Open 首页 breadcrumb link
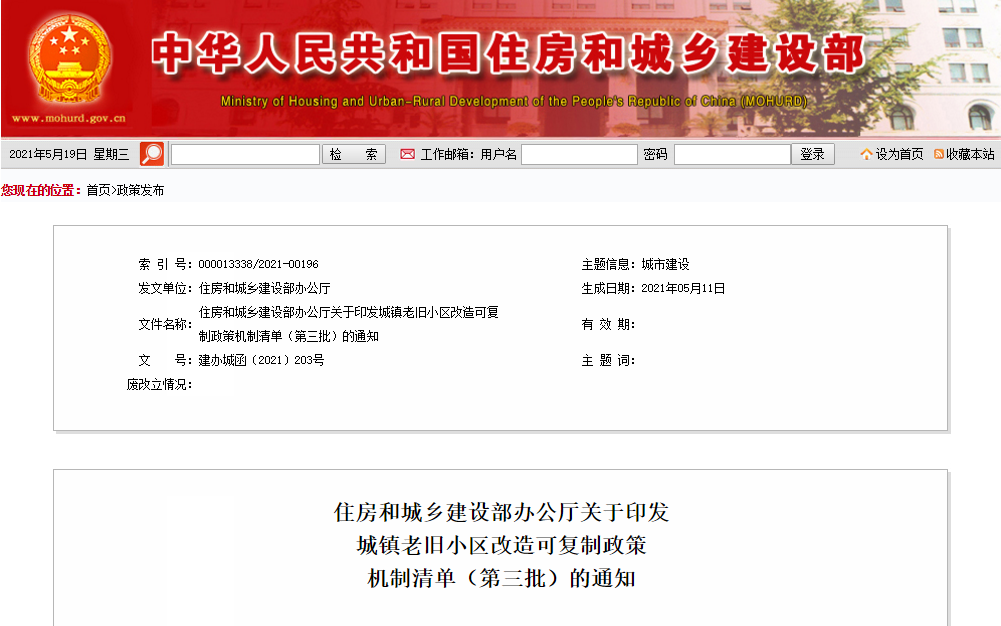The width and height of the screenshot is (1001, 626). pyautogui.click(x=98, y=190)
